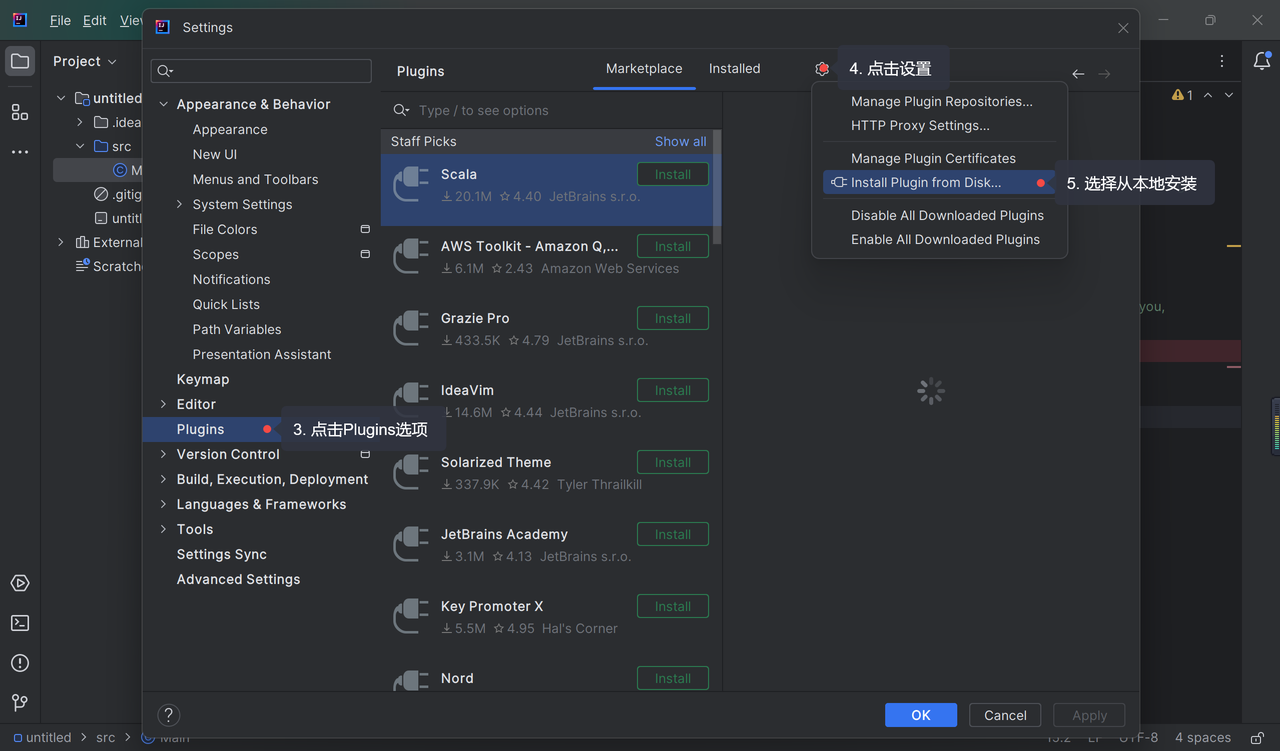Click the plugin search field
The height and width of the screenshot is (751, 1280).
click(560, 111)
